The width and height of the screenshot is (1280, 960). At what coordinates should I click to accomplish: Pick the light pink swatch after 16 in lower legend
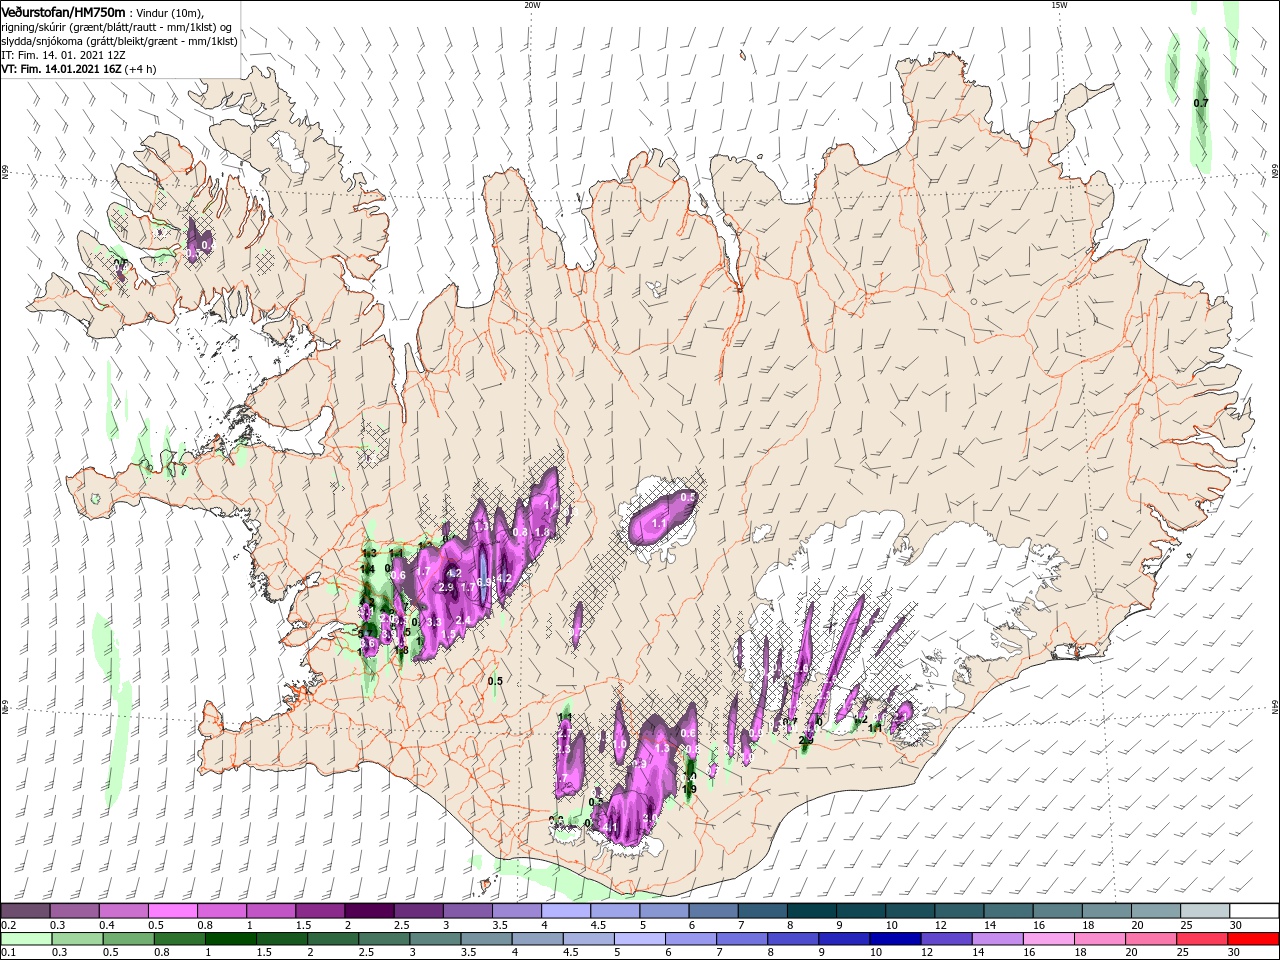[1049, 939]
